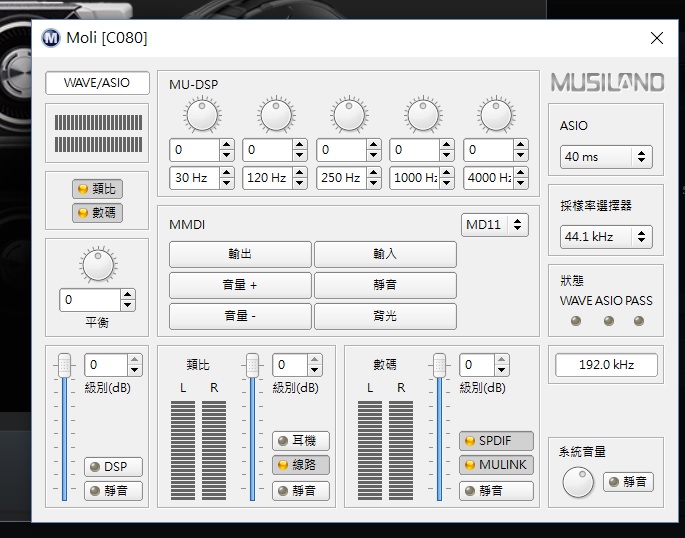Click the 平衡 balance knob
Image resolution: width=685 pixels, height=538 pixels.
(98, 266)
